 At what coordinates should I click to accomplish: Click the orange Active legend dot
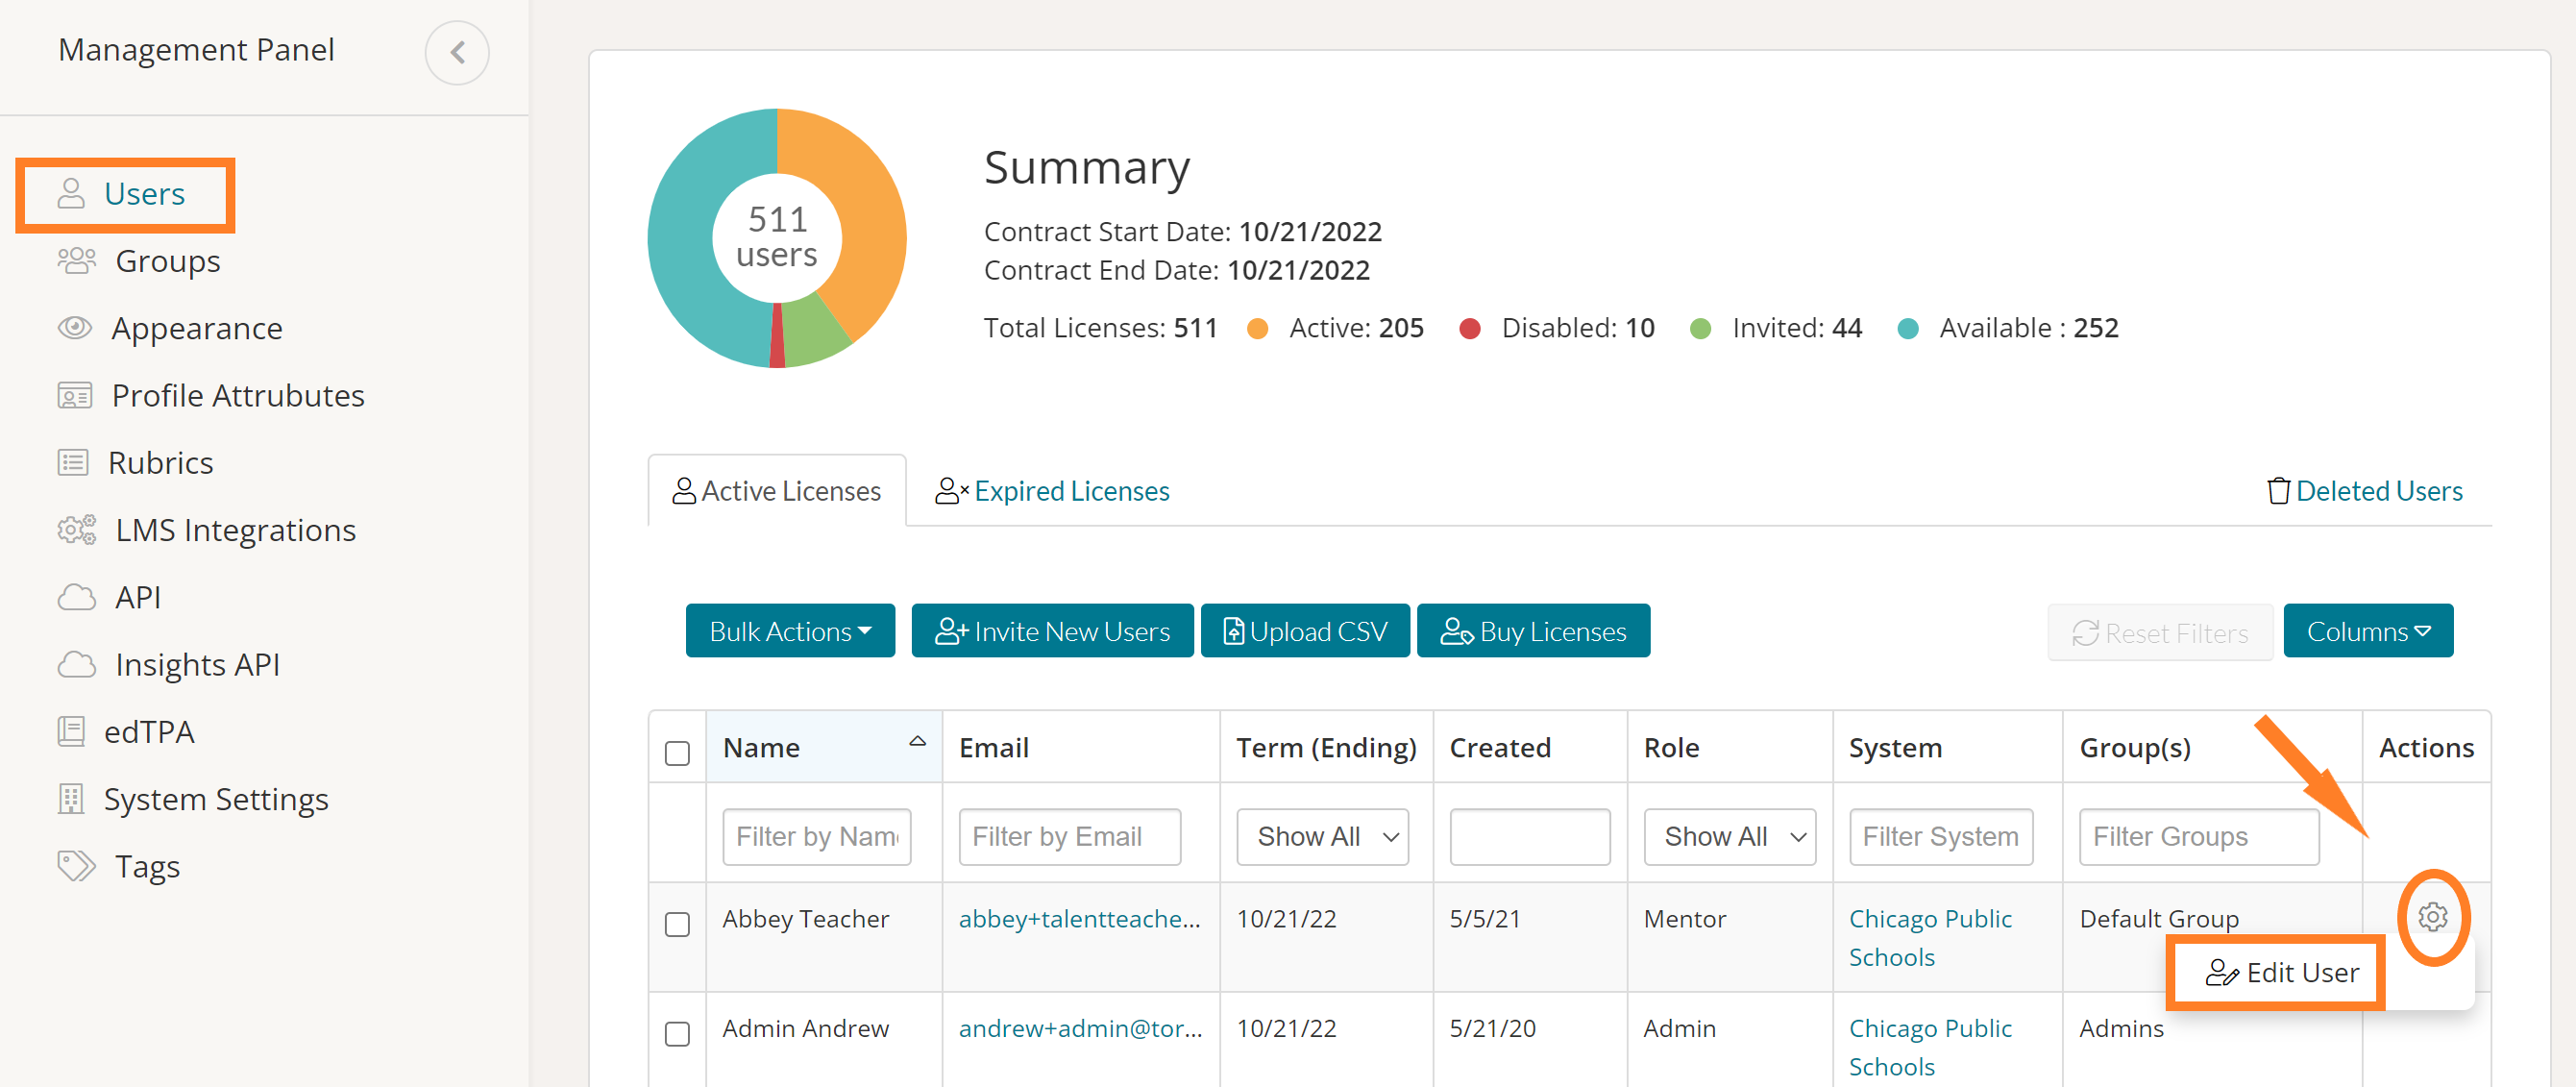click(x=1257, y=329)
